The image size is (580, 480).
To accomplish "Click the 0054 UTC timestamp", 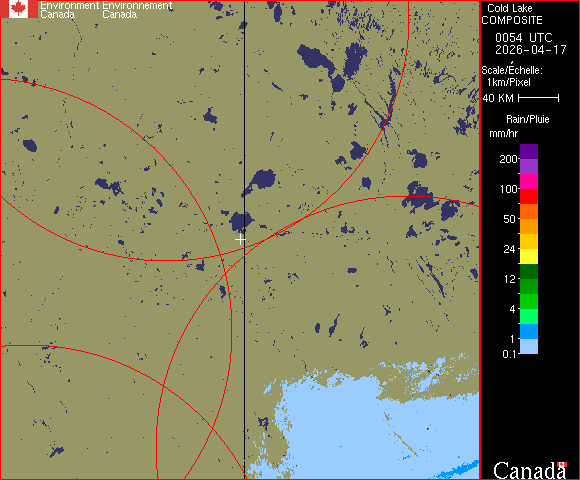I will (523, 38).
